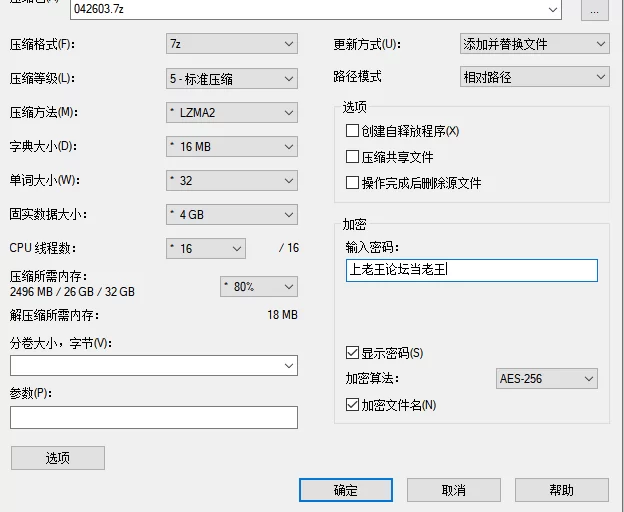The image size is (624, 512).
Task: Click the 确定 button
Action: (345, 490)
